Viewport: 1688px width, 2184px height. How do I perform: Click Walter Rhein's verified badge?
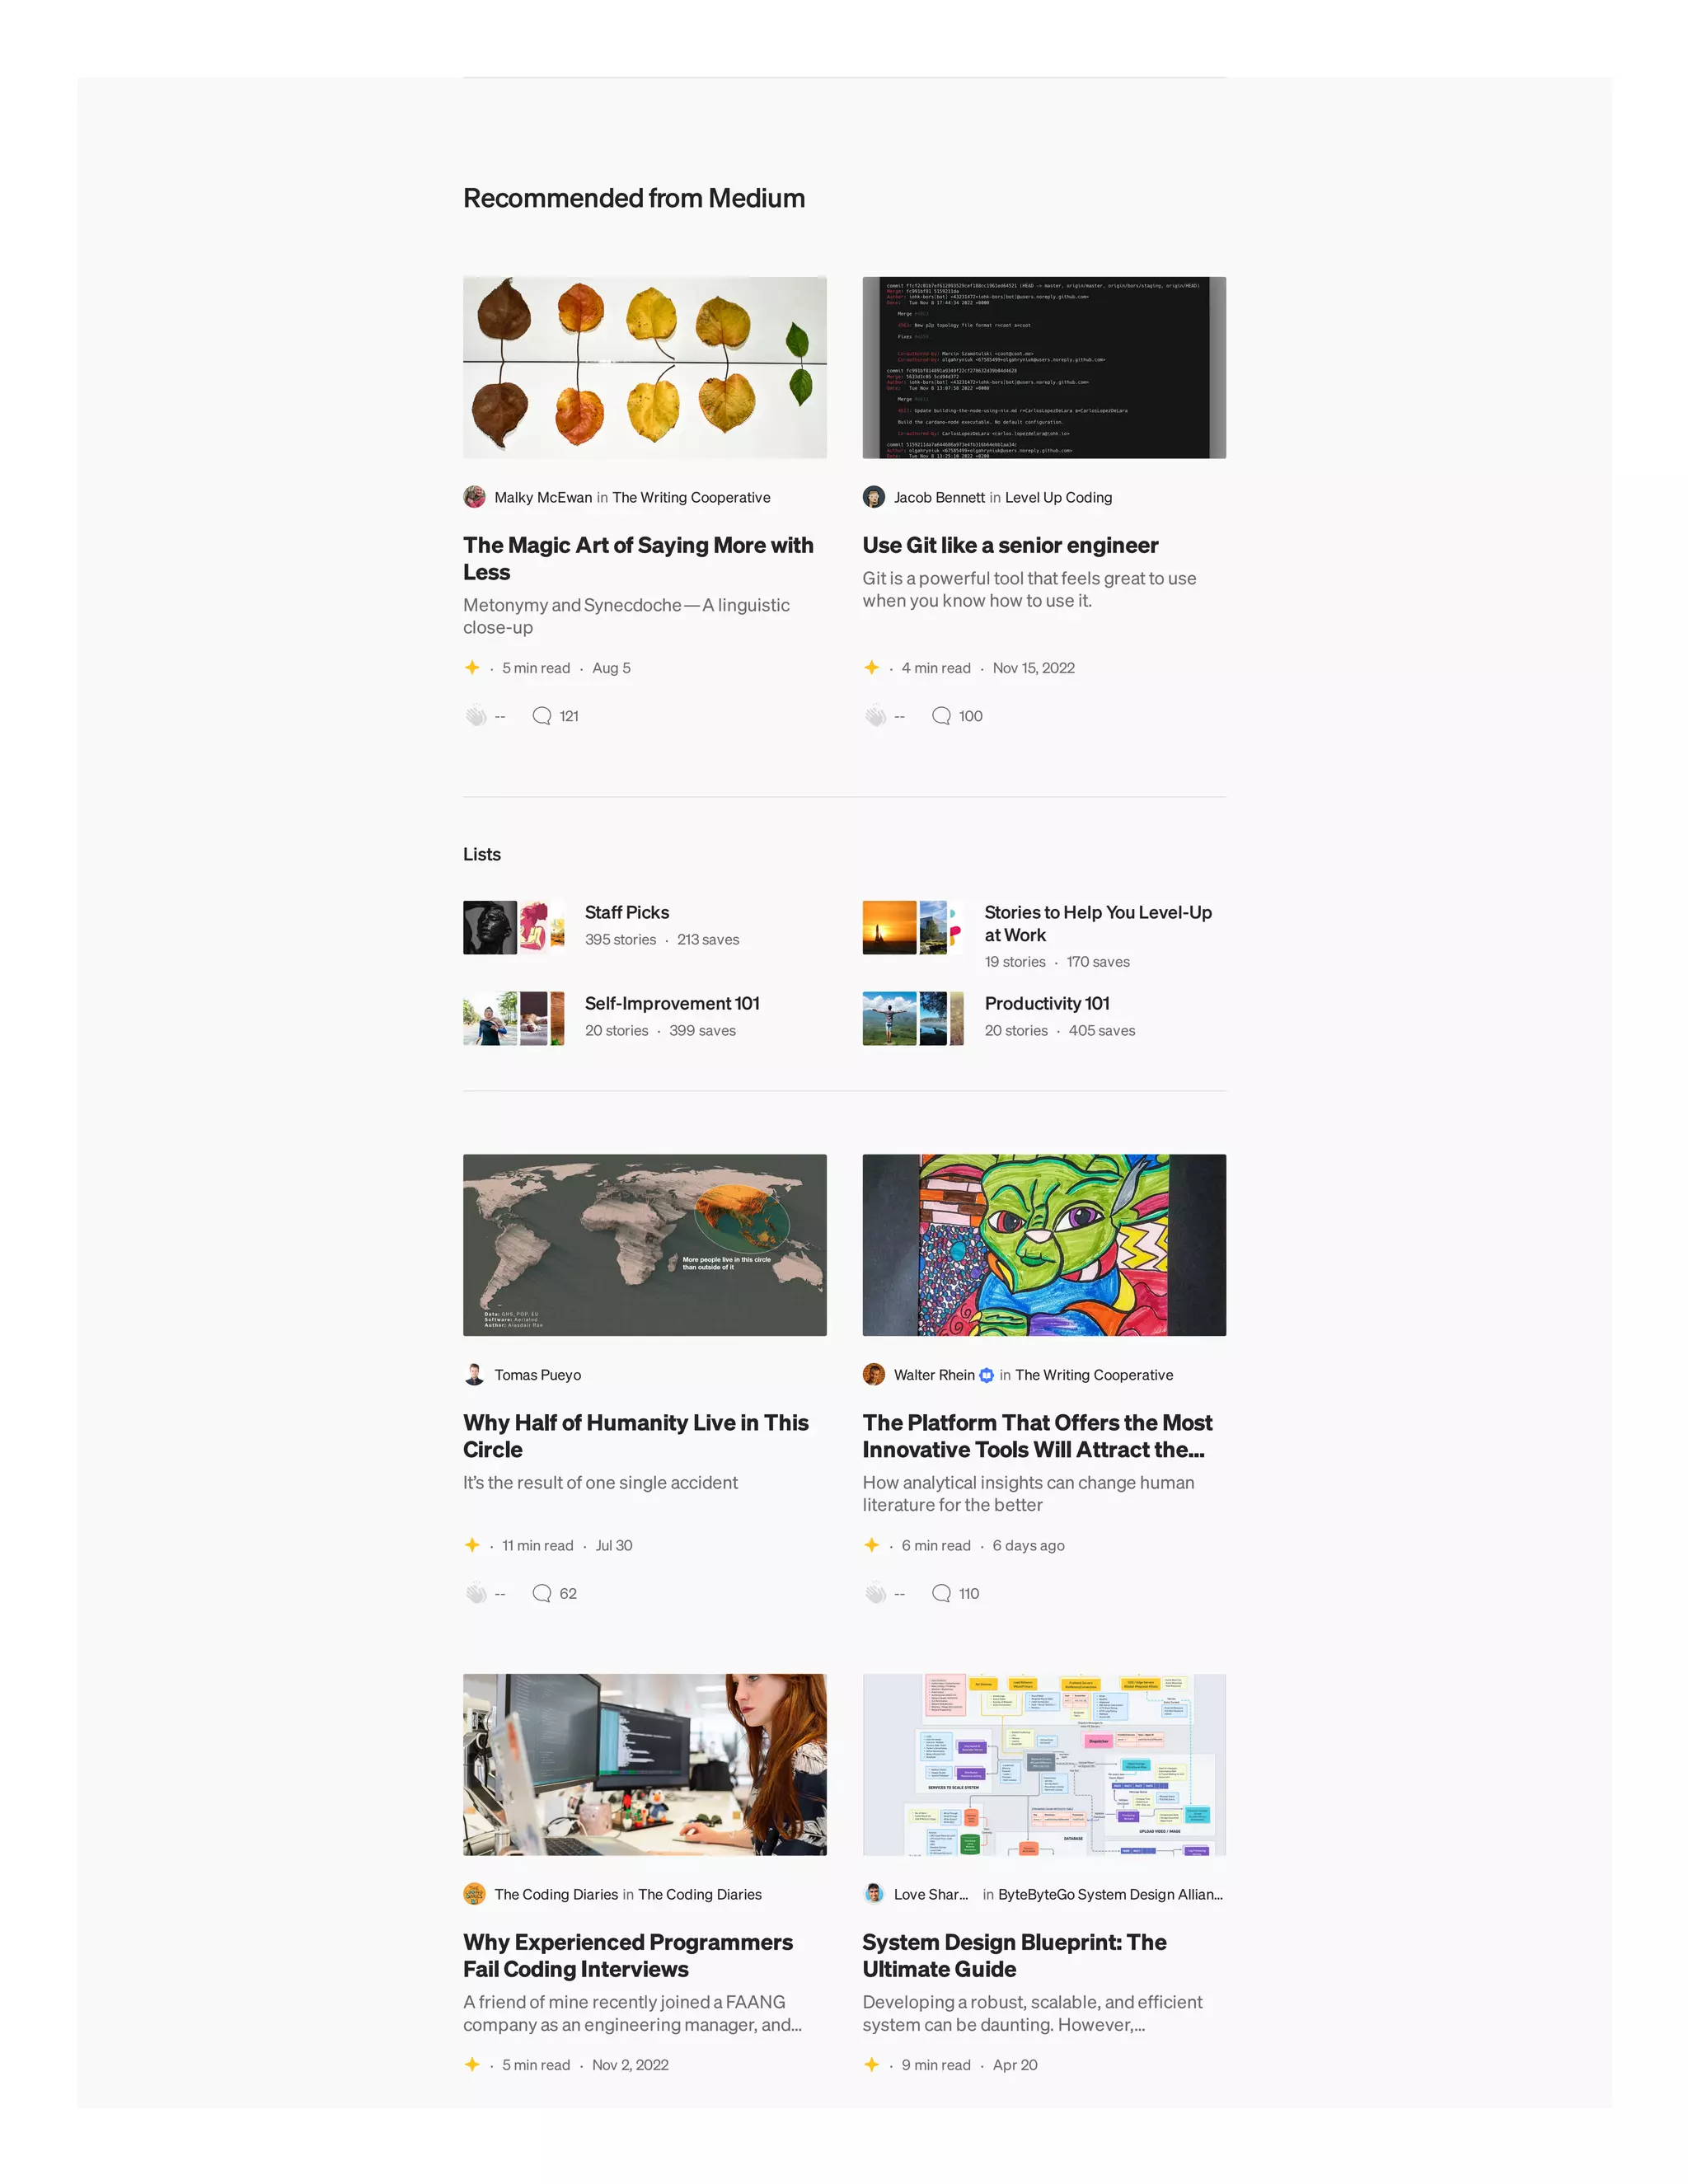pos(987,1375)
